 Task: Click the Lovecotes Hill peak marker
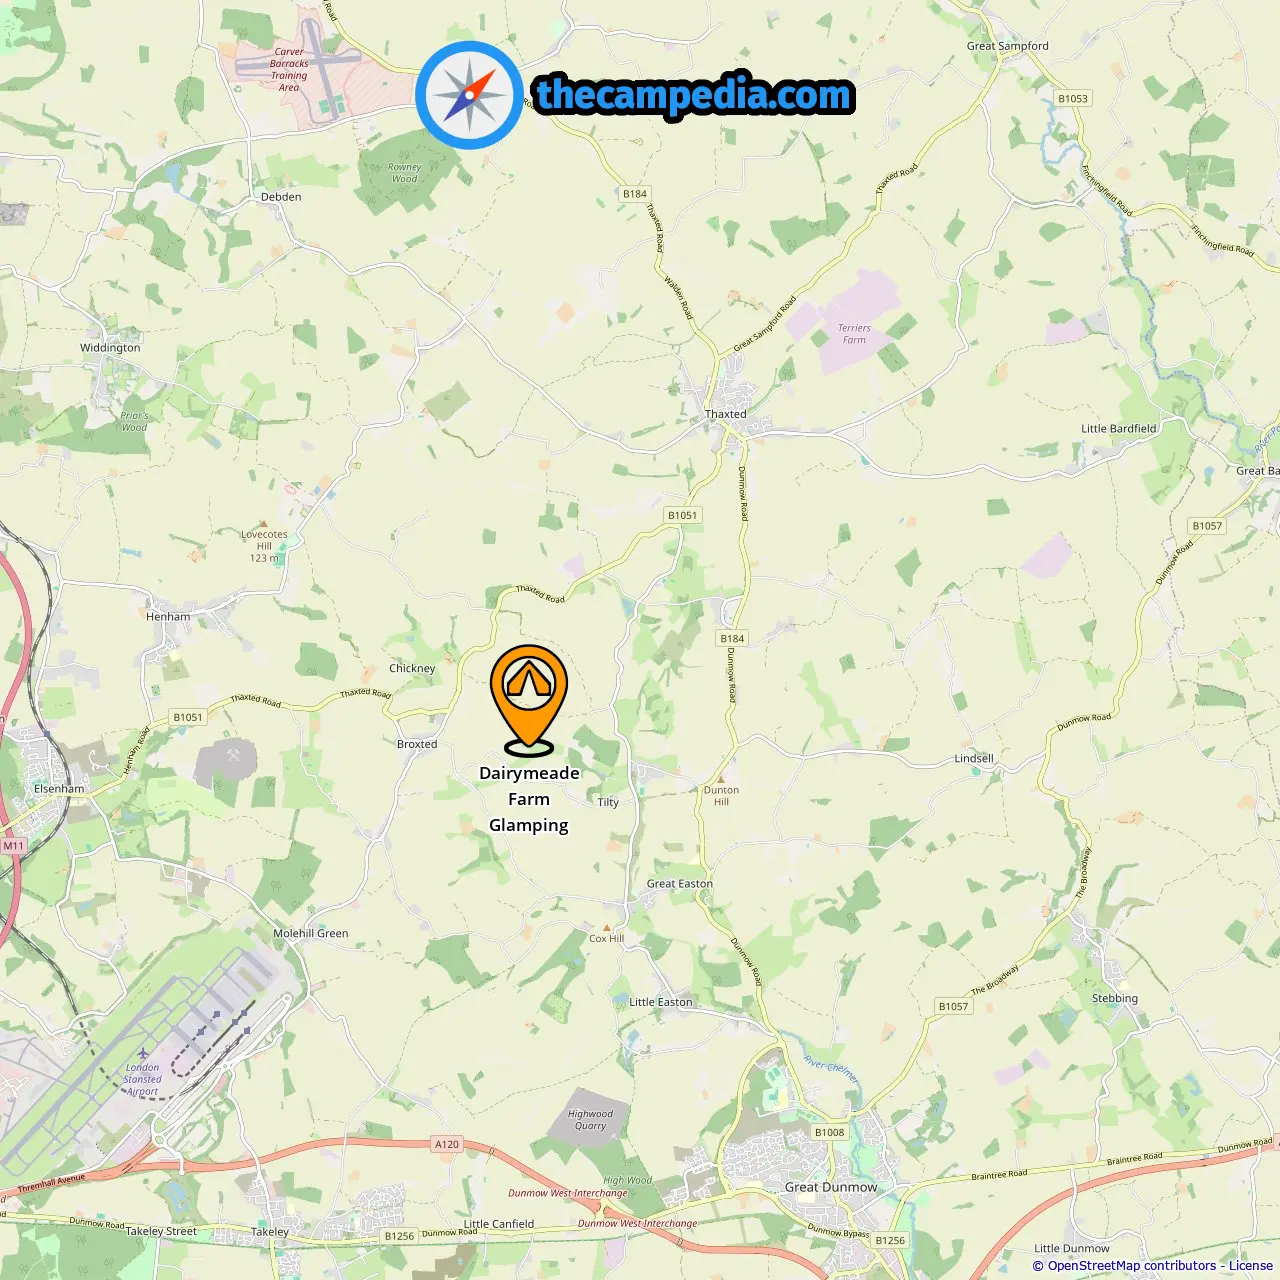tap(264, 523)
